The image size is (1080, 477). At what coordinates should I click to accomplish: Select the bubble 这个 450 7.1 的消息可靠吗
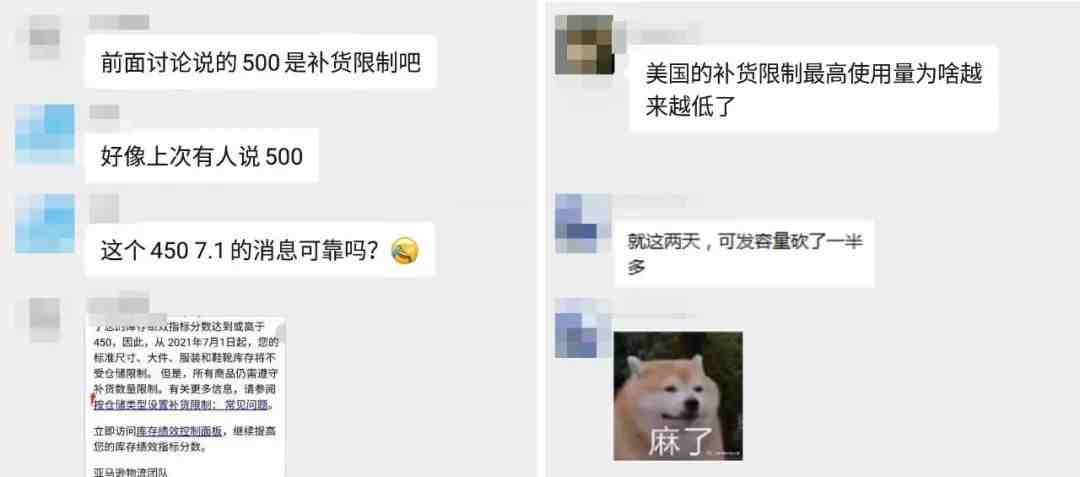[x=260, y=250]
